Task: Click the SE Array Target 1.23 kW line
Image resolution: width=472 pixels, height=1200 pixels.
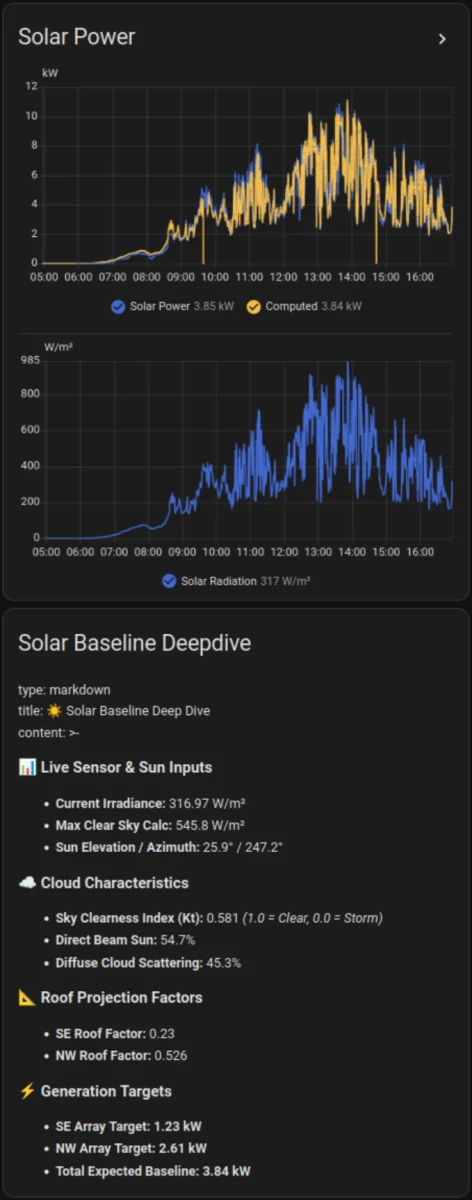Action: click(x=129, y=1127)
